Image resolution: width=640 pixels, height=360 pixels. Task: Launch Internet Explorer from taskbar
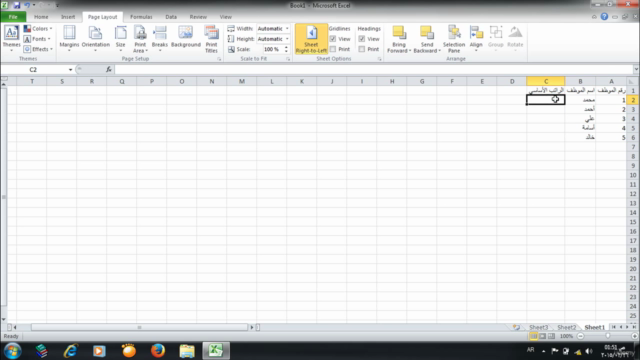(x=71, y=351)
